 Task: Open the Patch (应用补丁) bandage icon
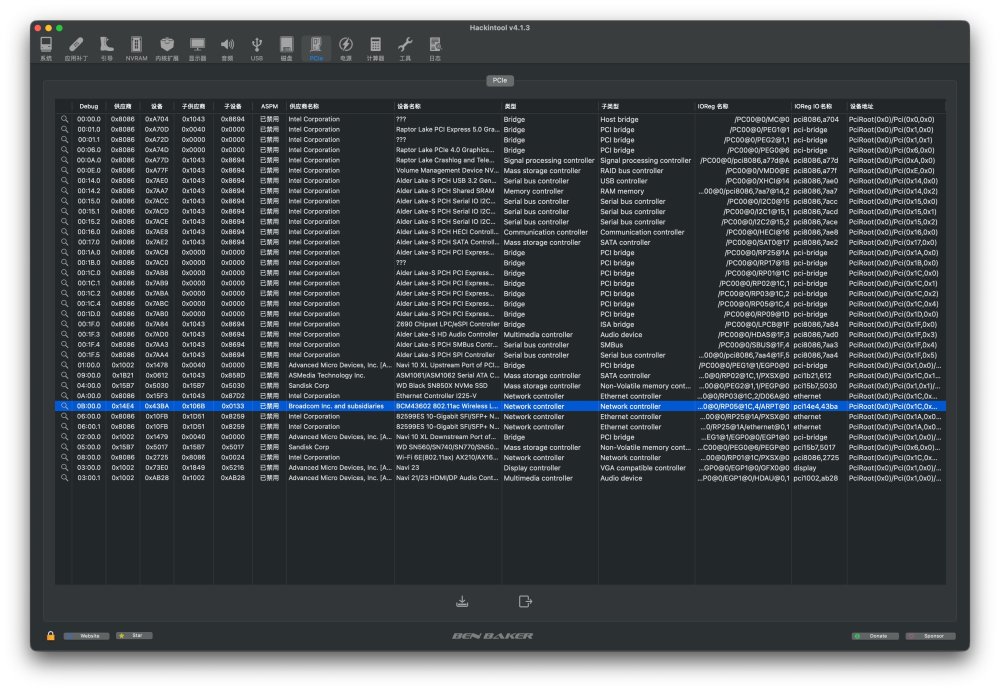(x=76, y=48)
